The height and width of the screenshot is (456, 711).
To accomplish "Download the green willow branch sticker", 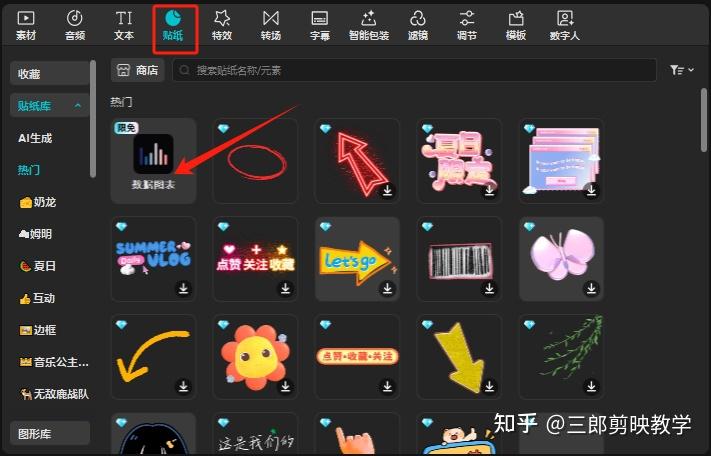I will pos(591,386).
